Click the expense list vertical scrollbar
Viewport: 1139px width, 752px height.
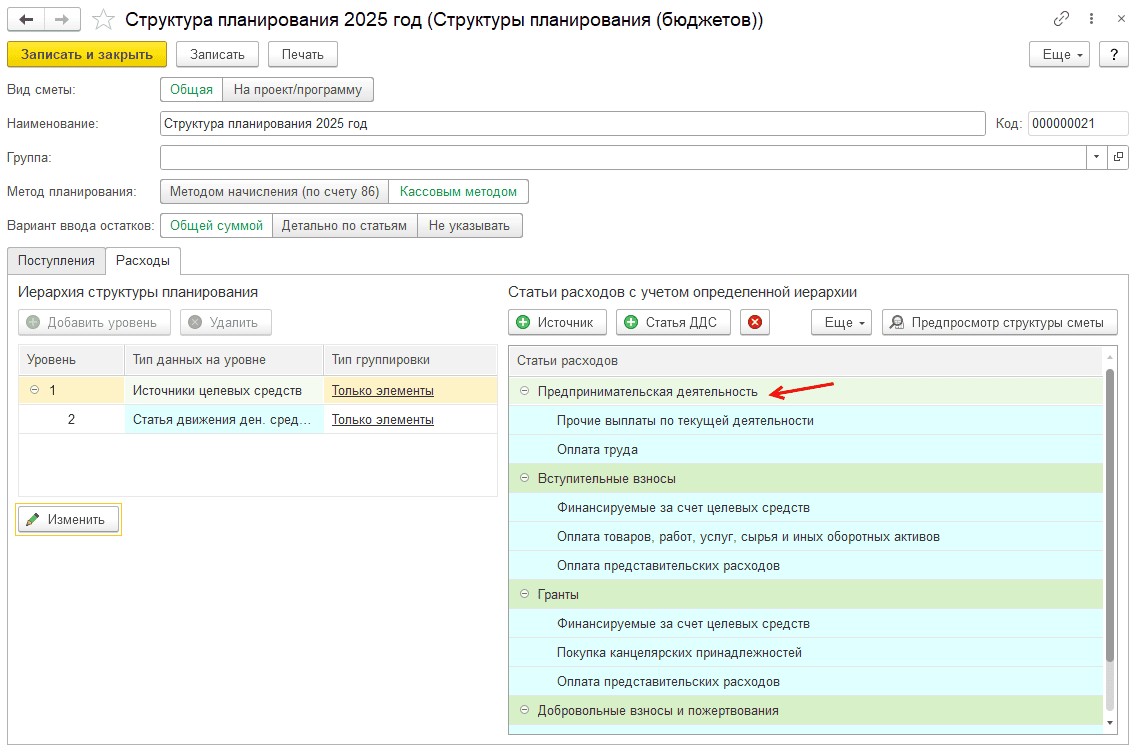tap(1110, 515)
